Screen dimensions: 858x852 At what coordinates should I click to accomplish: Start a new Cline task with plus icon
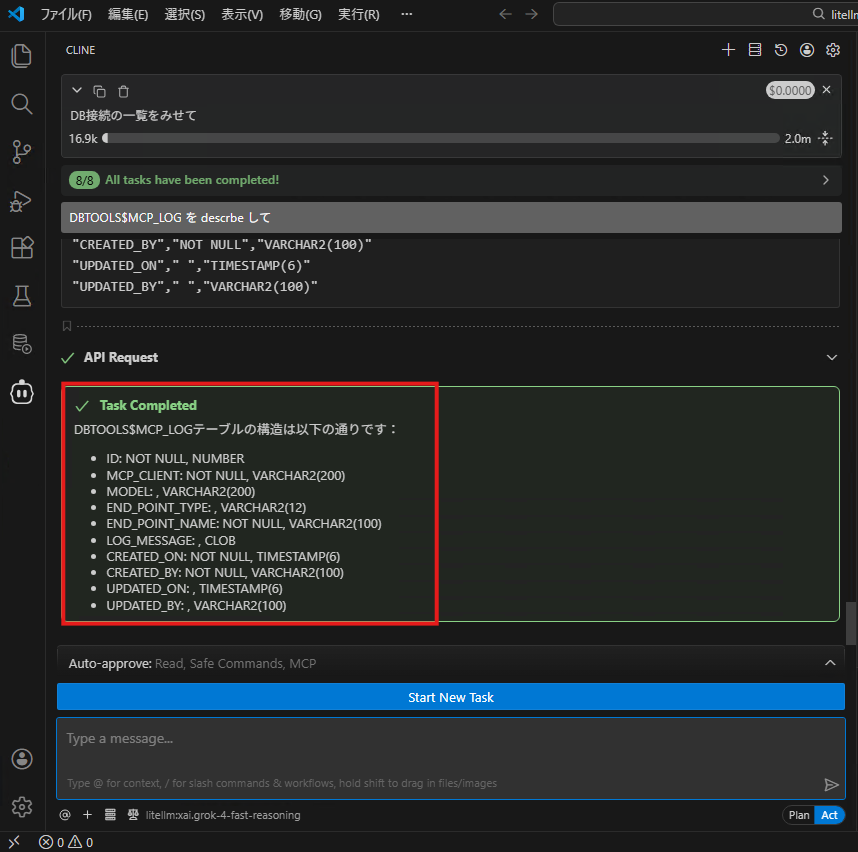pos(728,50)
